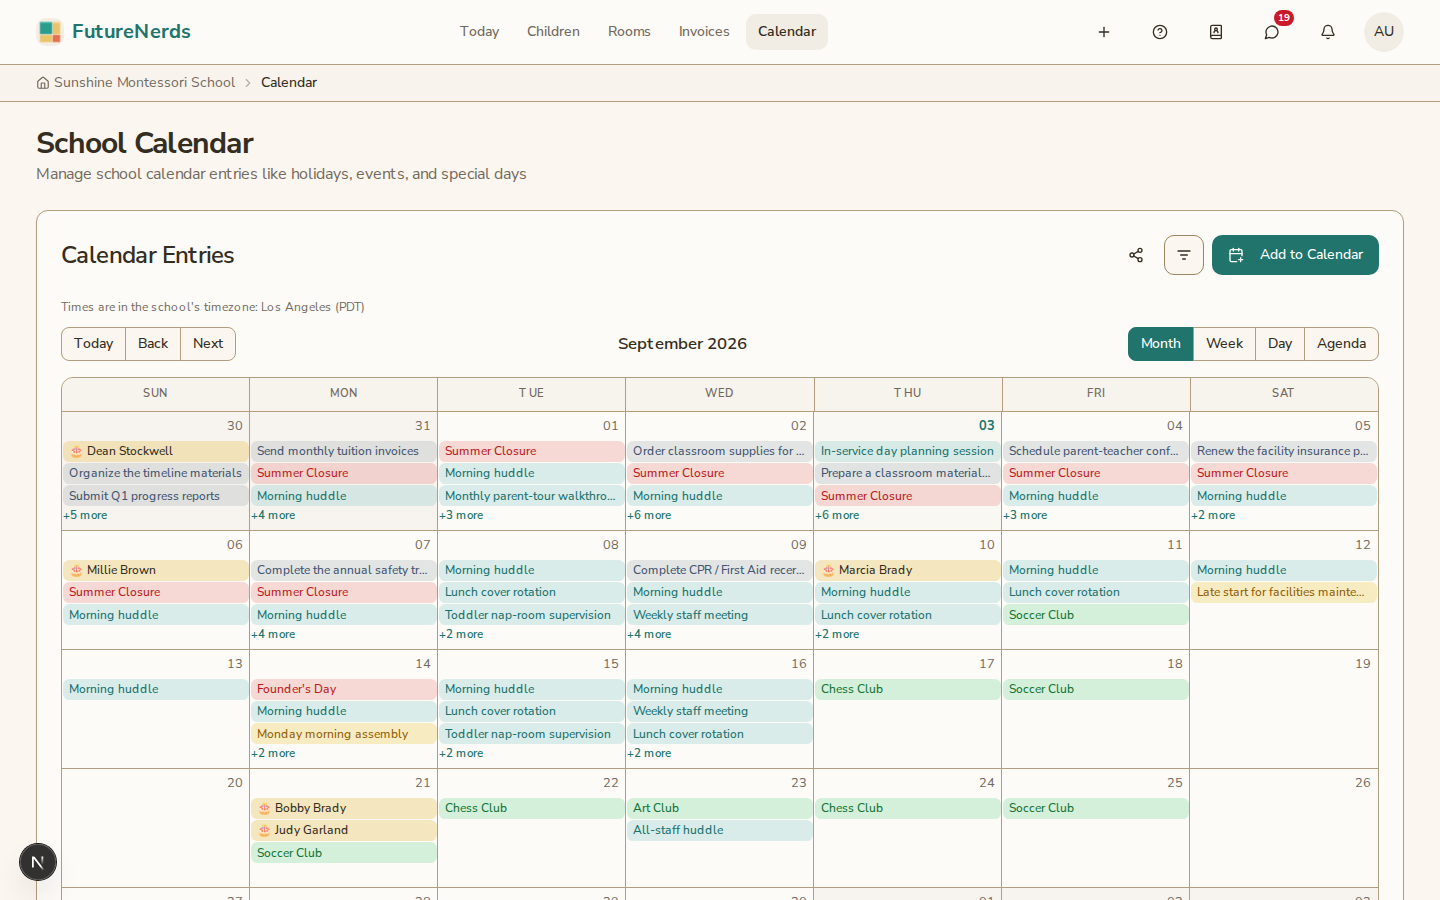Open the Founder's Day event

click(343, 689)
